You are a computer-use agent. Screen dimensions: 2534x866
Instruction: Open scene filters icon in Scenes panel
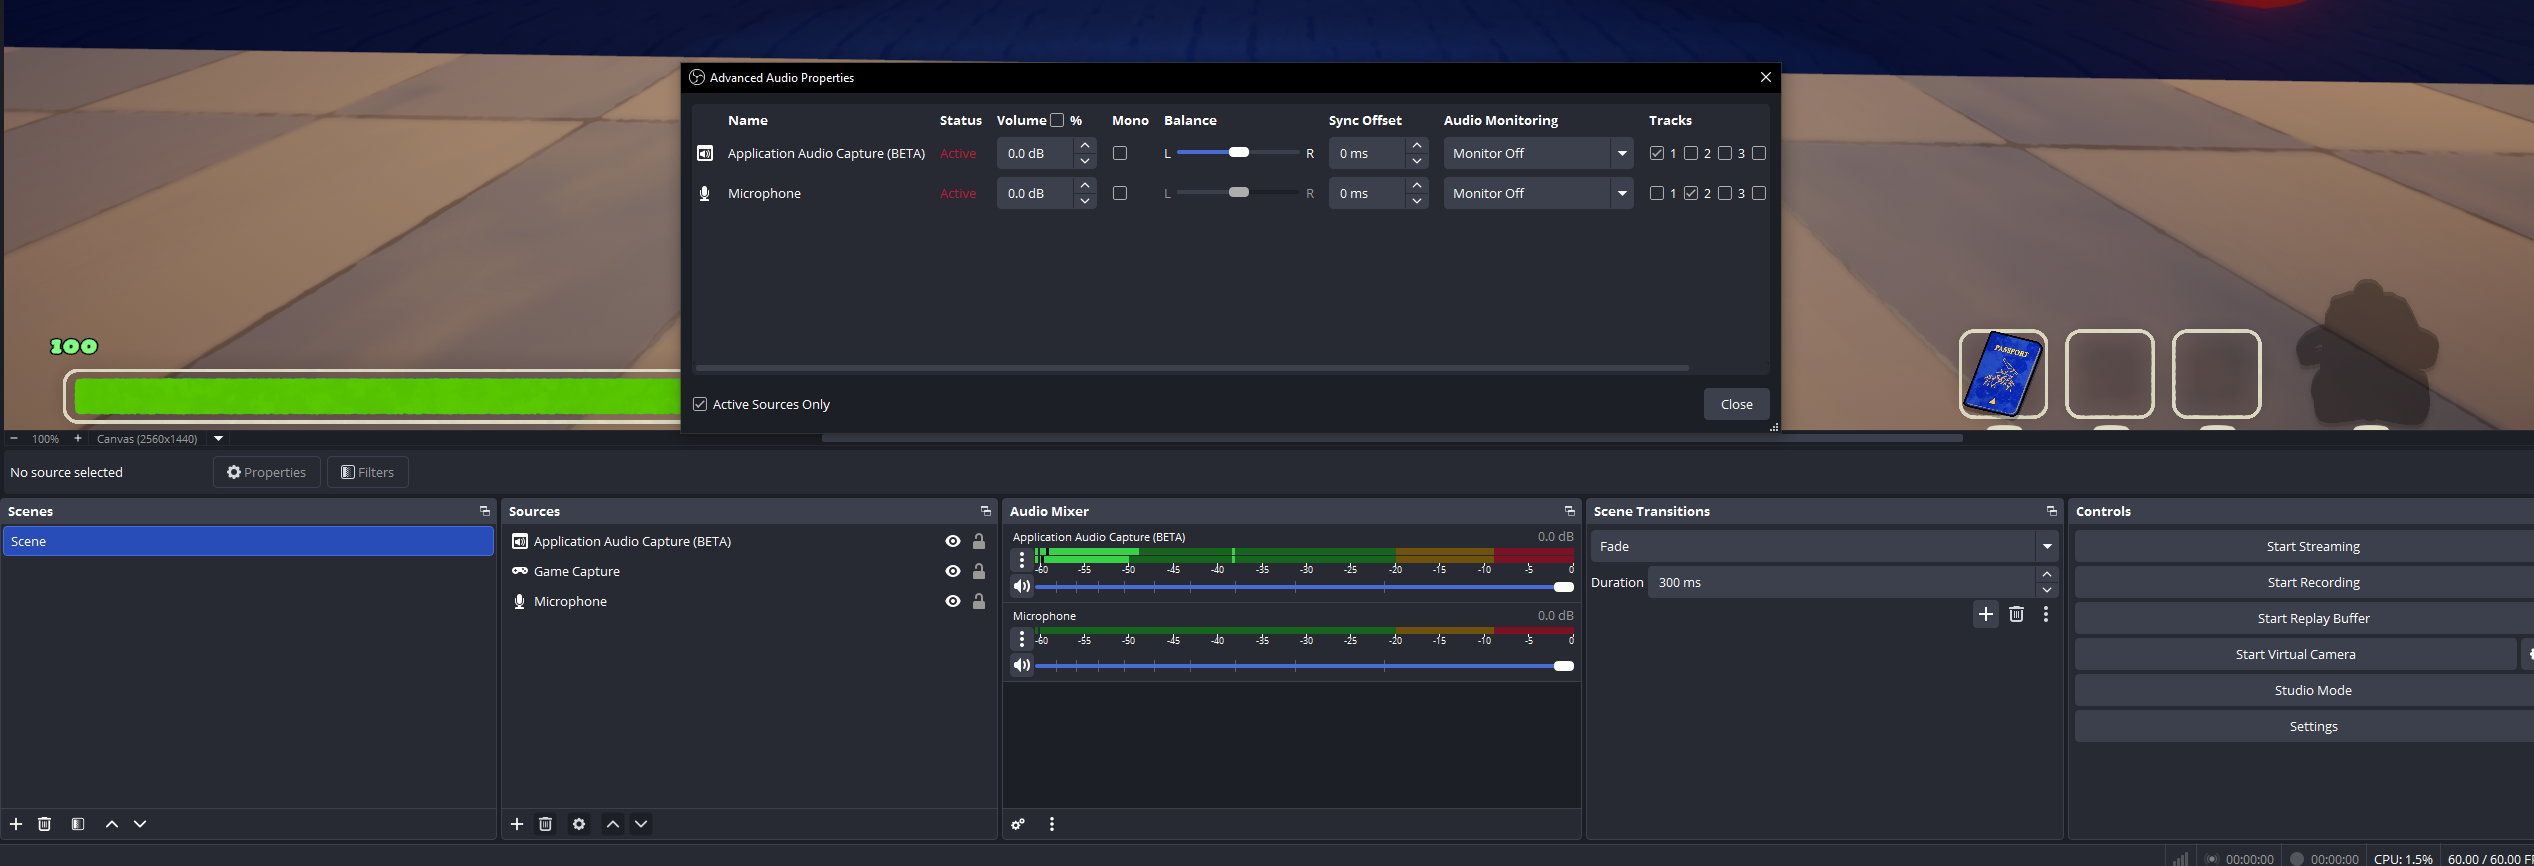[78, 824]
